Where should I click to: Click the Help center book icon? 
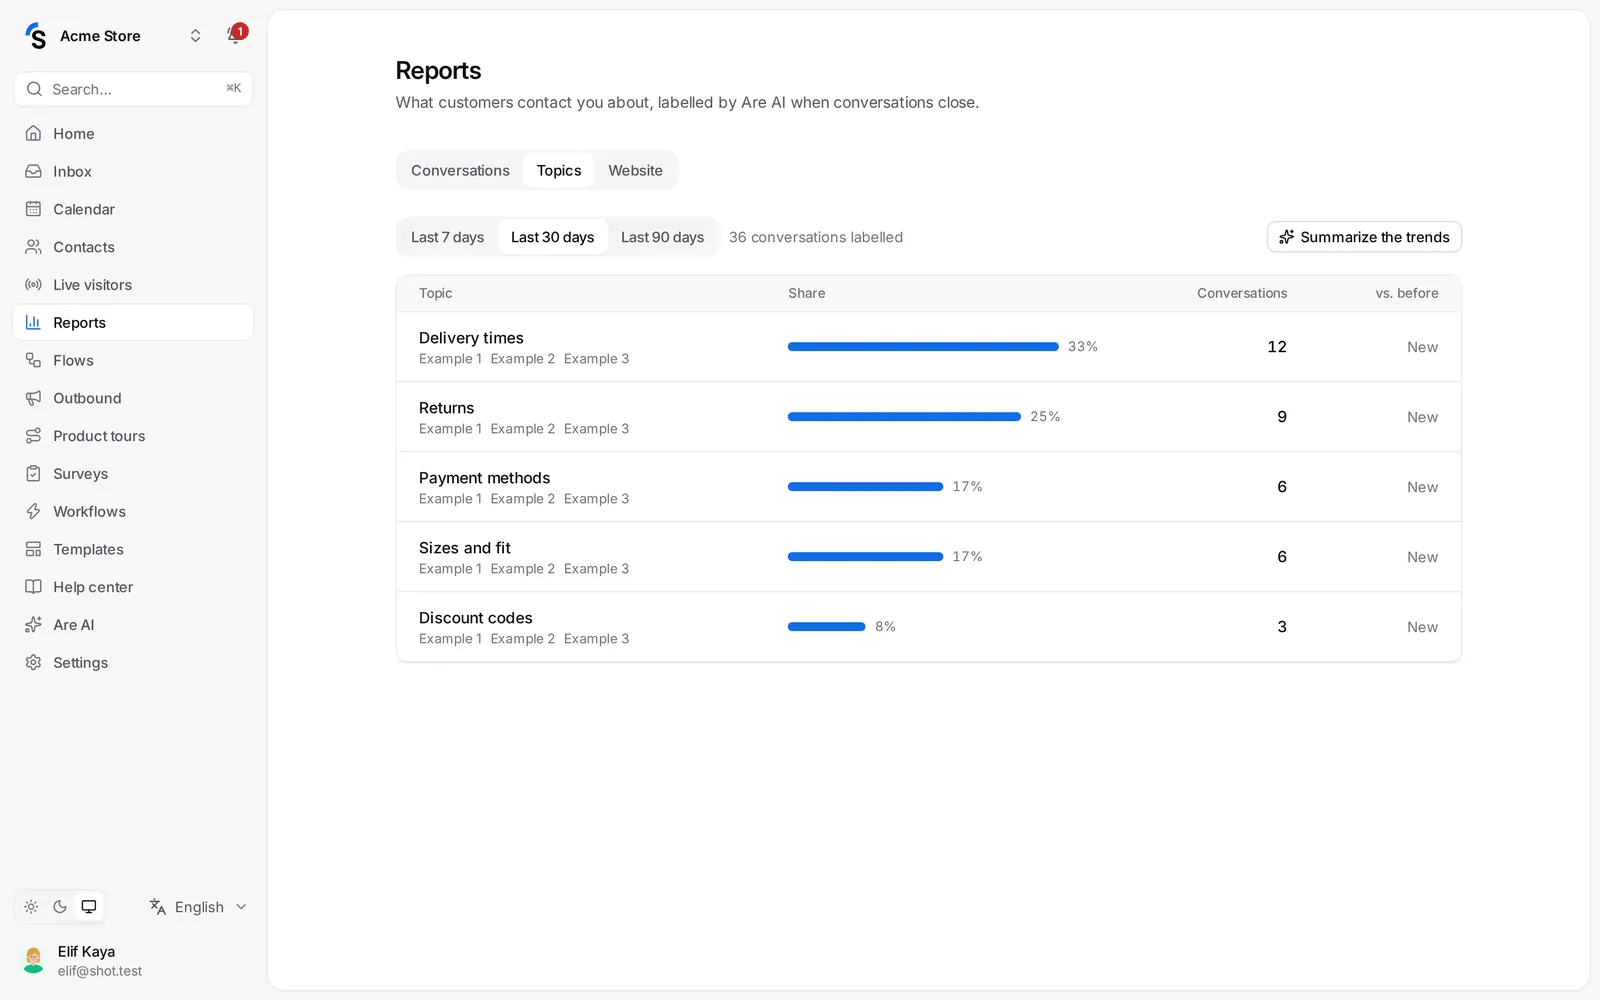click(33, 587)
